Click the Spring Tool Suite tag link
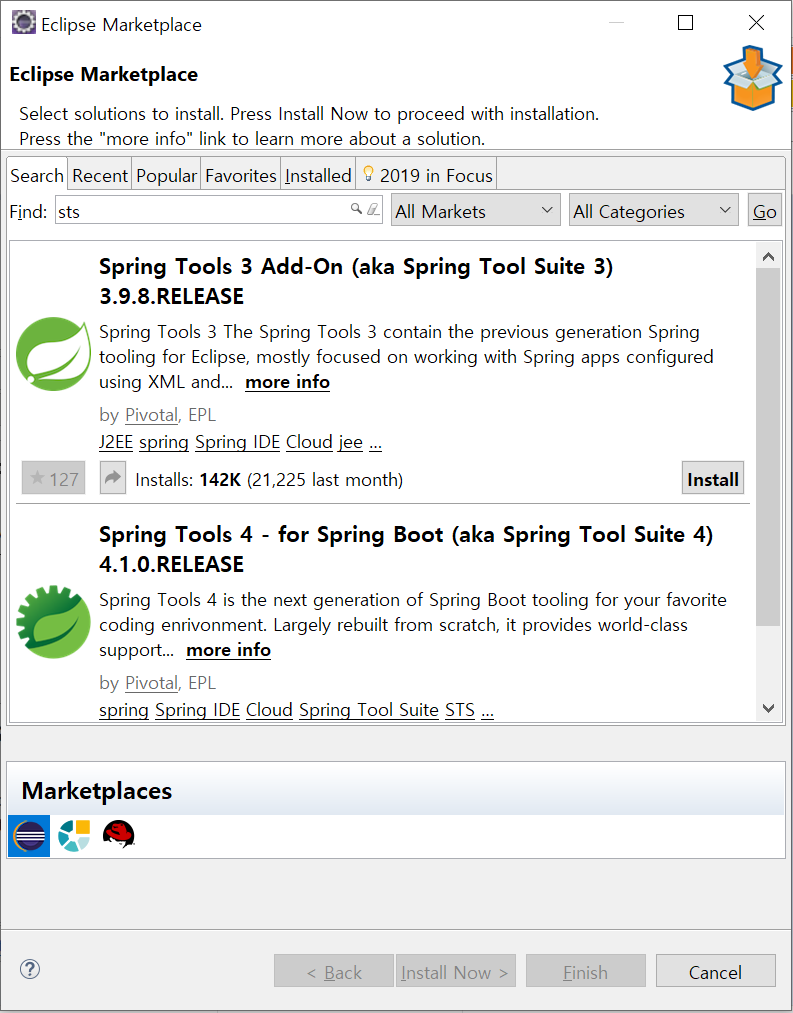 pyautogui.click(x=369, y=710)
